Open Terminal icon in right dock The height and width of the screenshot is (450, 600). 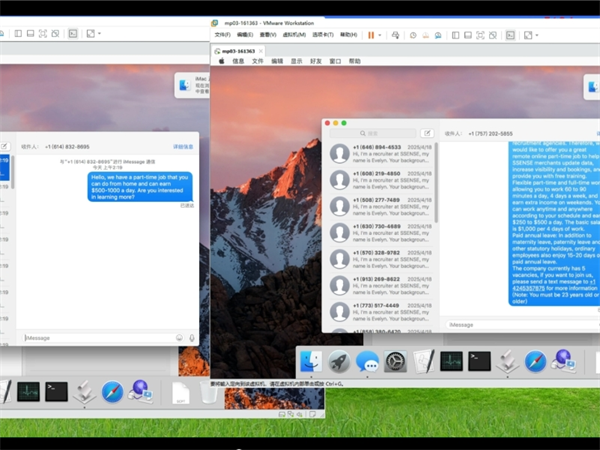[480, 362]
